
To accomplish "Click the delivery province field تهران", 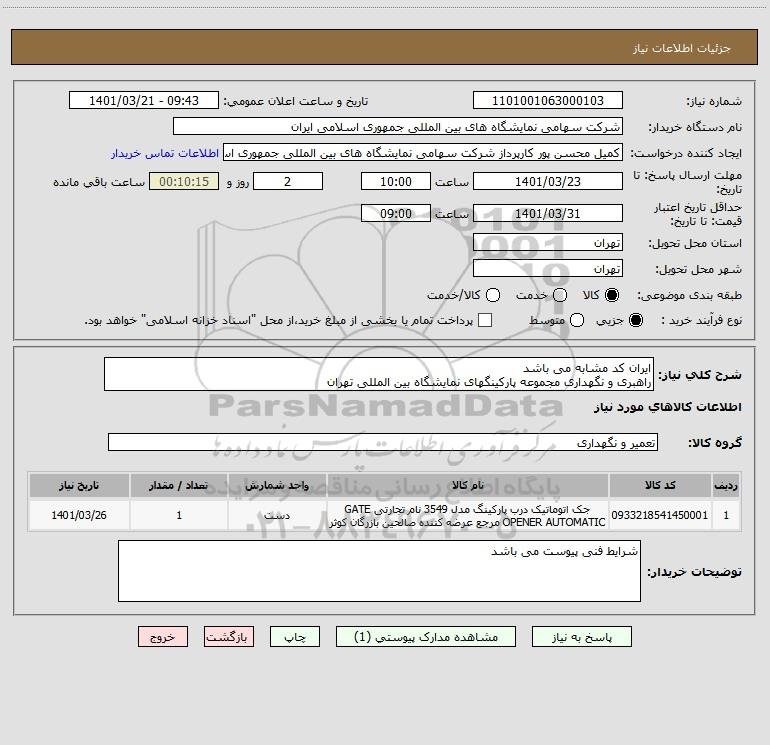I will coord(548,243).
